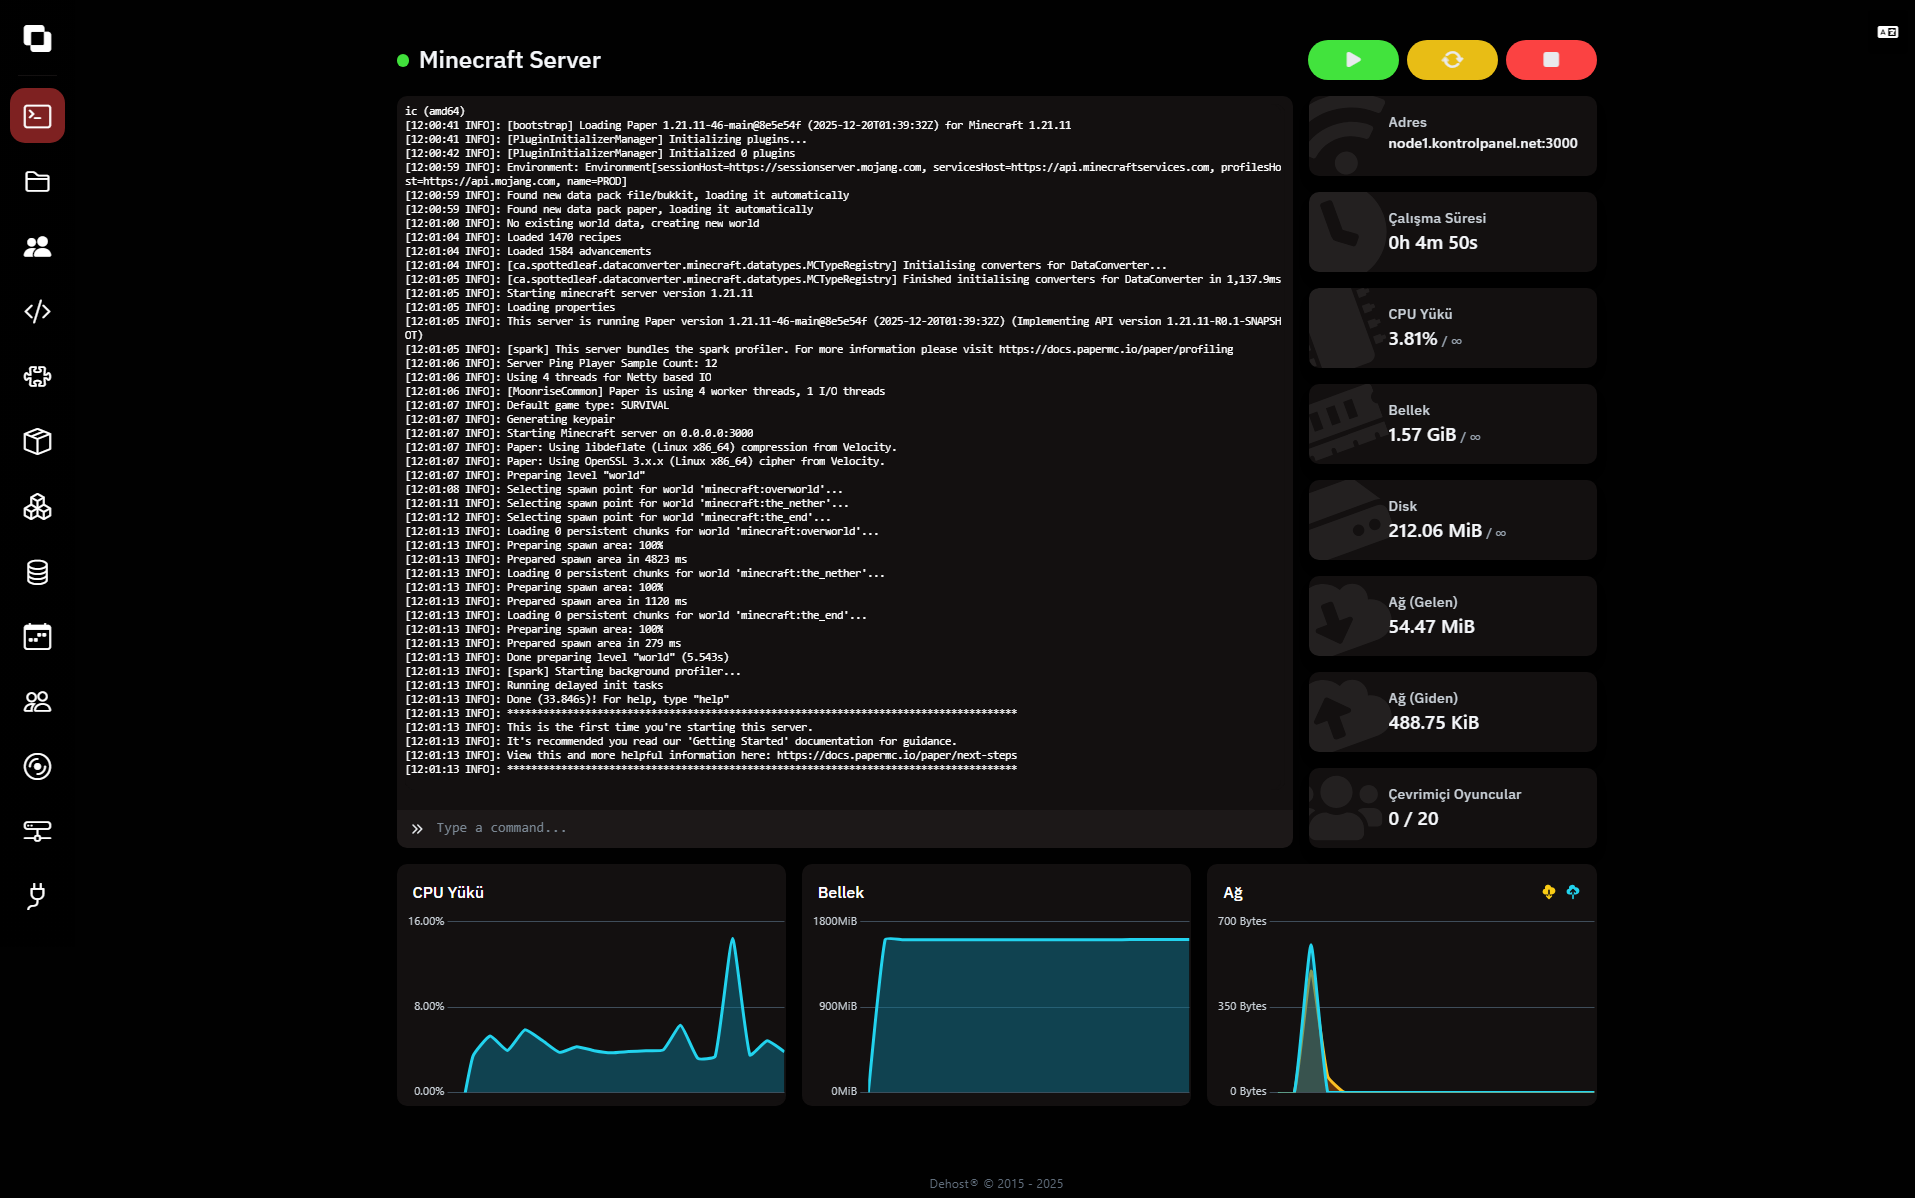Click the command input field in console

point(850,828)
